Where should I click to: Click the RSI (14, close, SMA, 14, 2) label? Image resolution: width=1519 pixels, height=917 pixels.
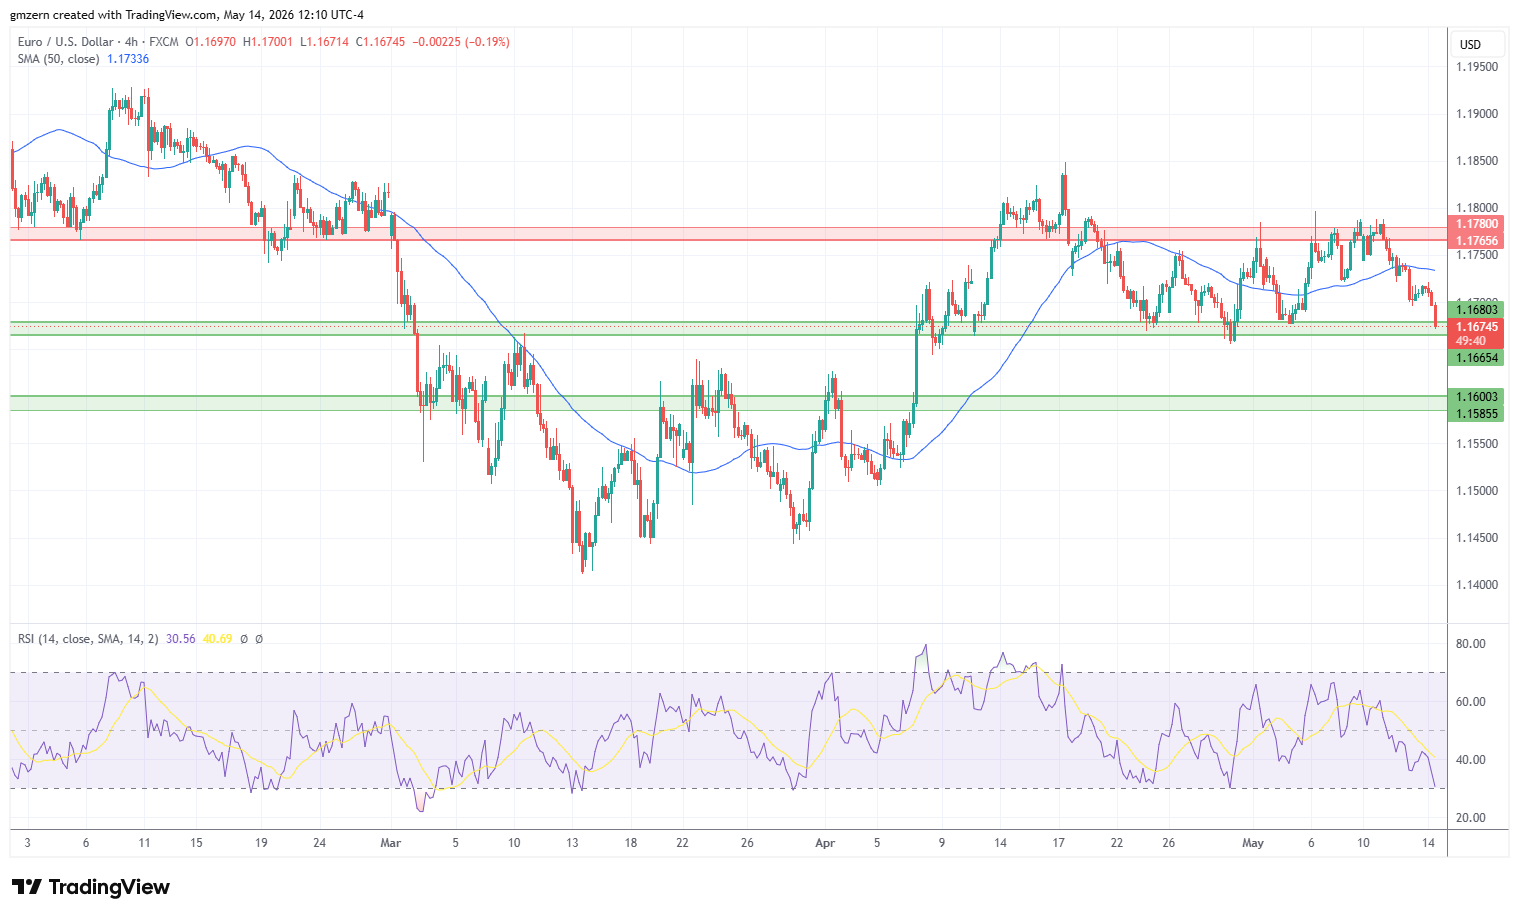[x=88, y=639]
